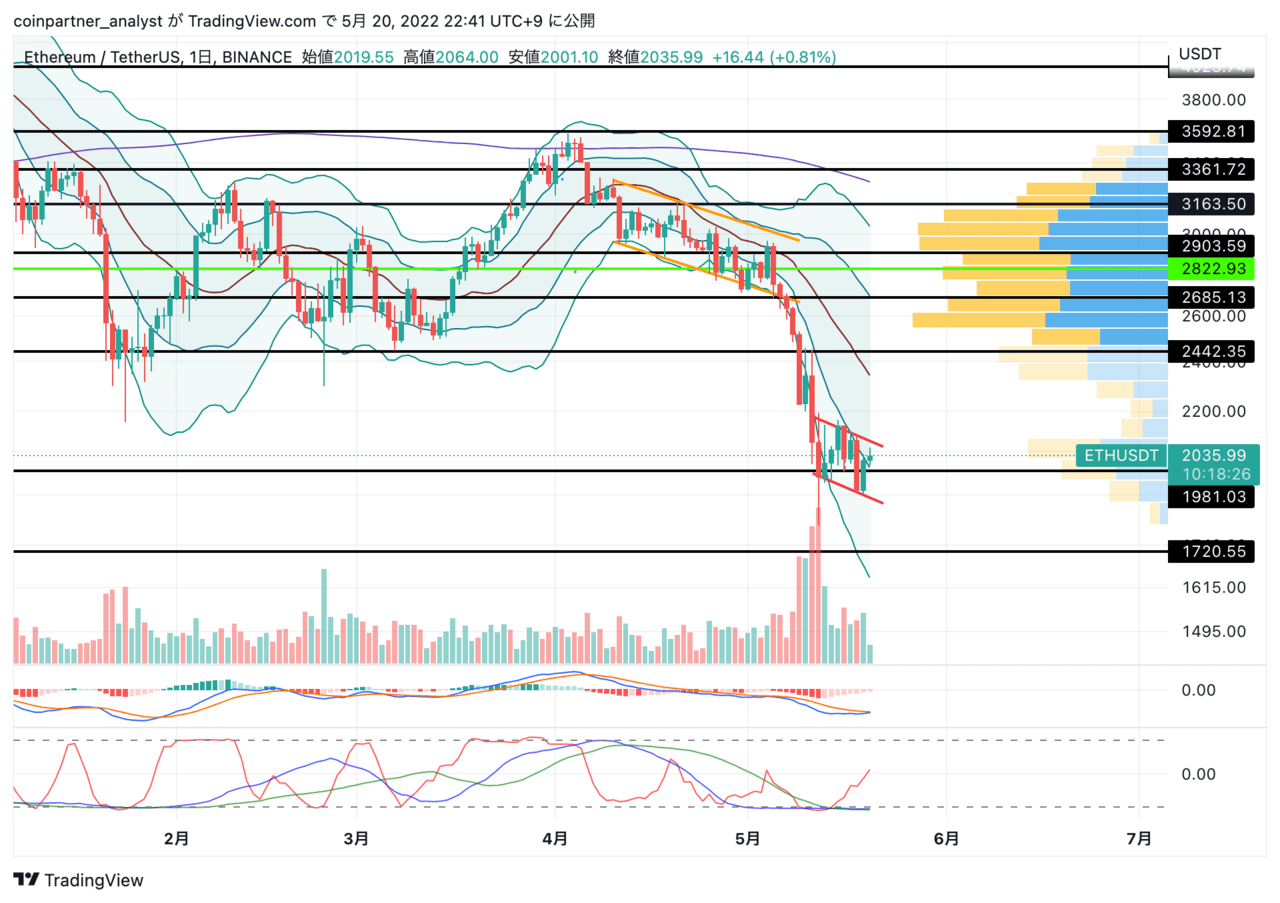Select the lower red trendline of May flag
1280x903 pixels.
click(x=850, y=488)
